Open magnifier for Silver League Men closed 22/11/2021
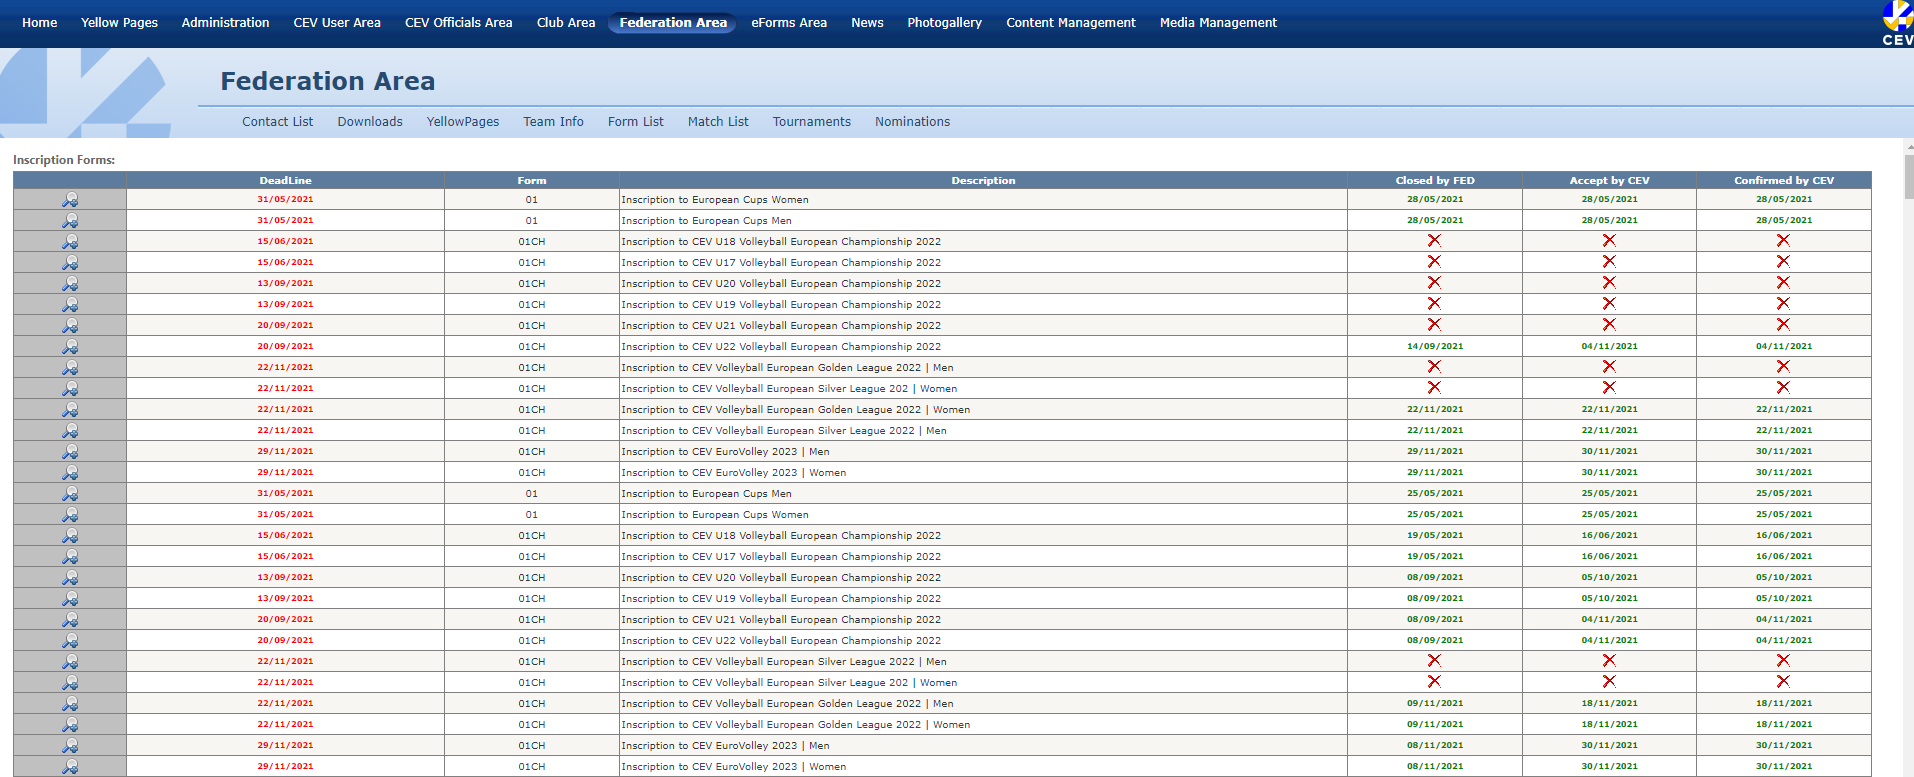 pyautogui.click(x=70, y=430)
